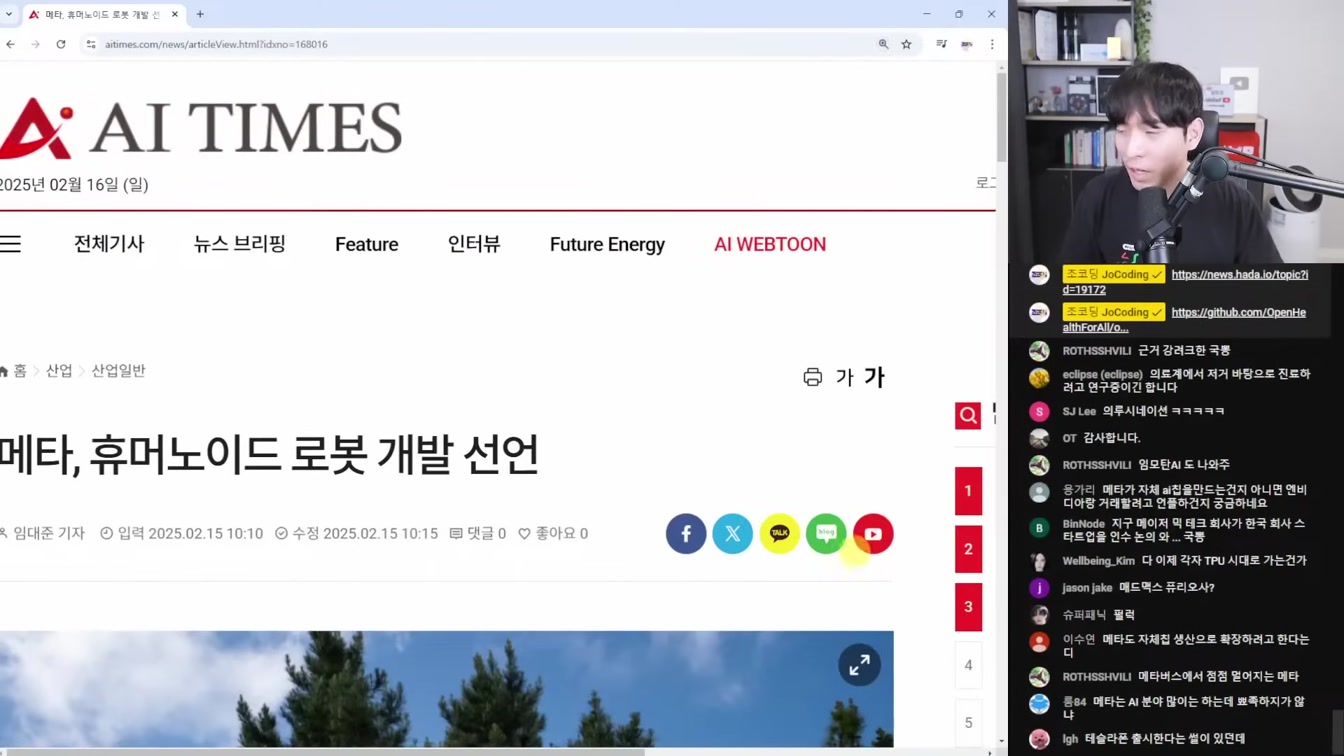Like the article with 좋아요 heart
This screenshot has width=1344, height=756.
pyautogui.click(x=553, y=534)
